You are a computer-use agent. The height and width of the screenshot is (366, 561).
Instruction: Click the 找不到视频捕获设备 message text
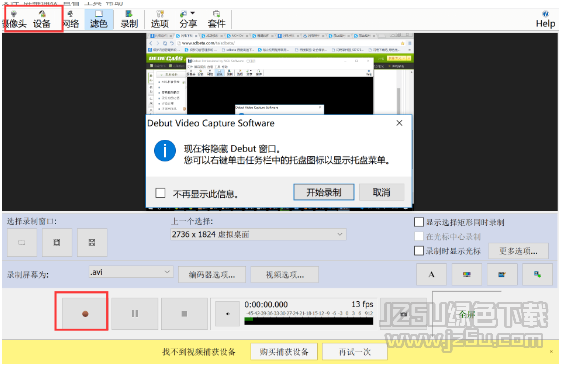point(199,352)
